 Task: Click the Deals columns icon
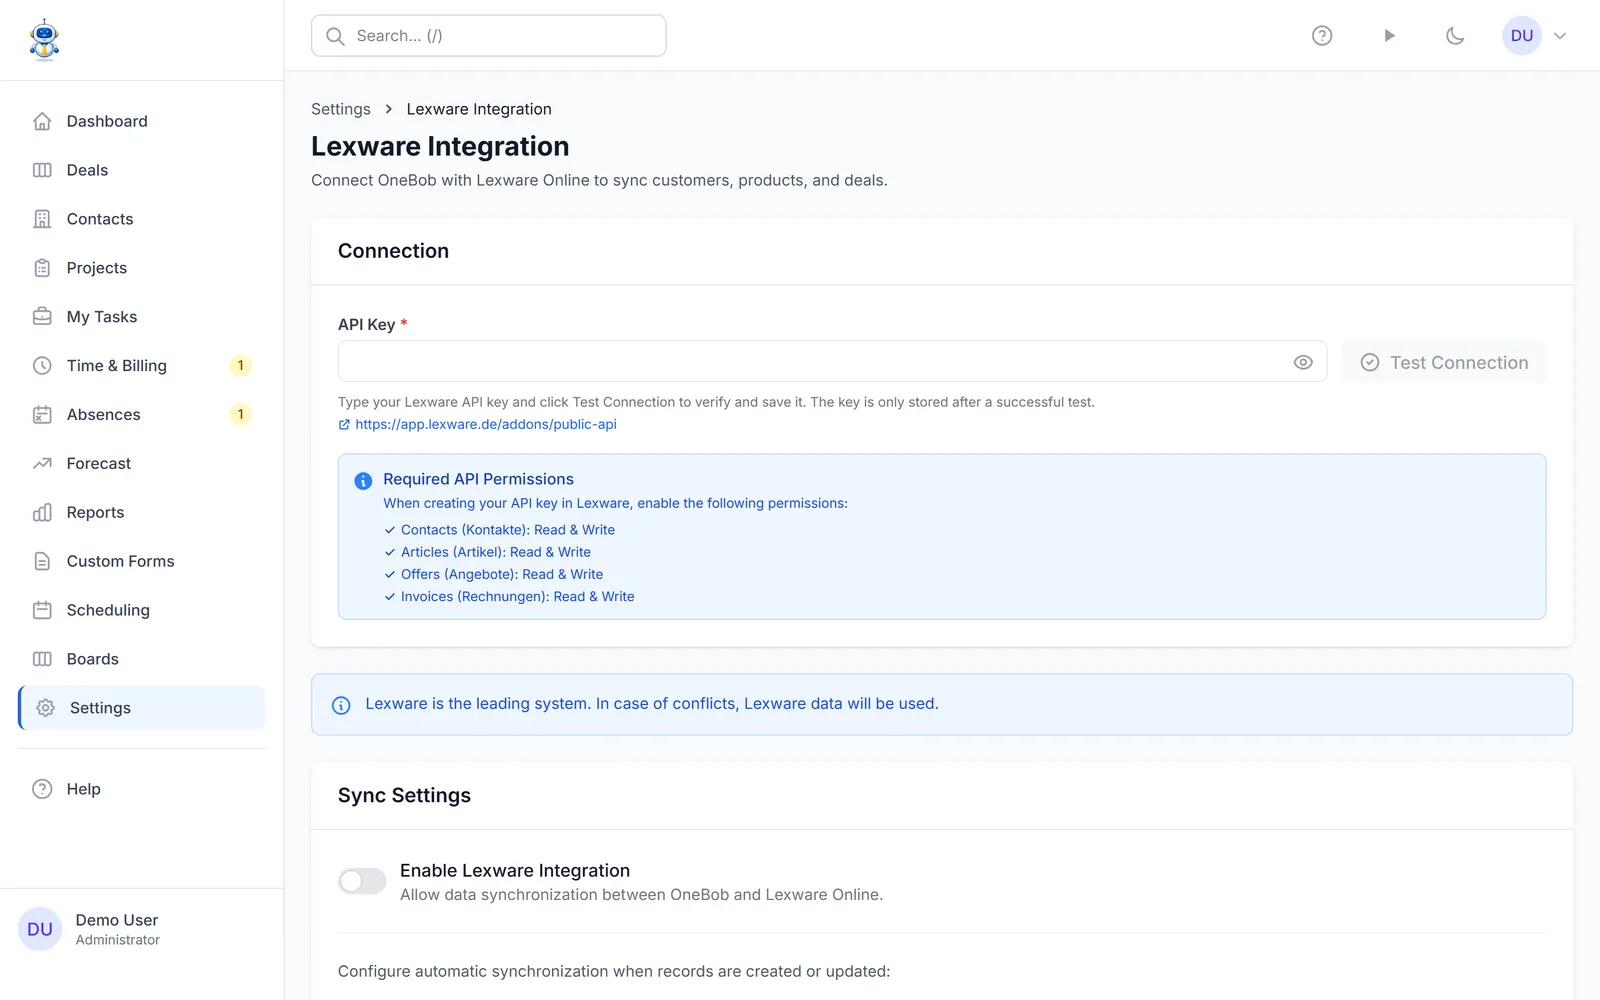(x=42, y=170)
